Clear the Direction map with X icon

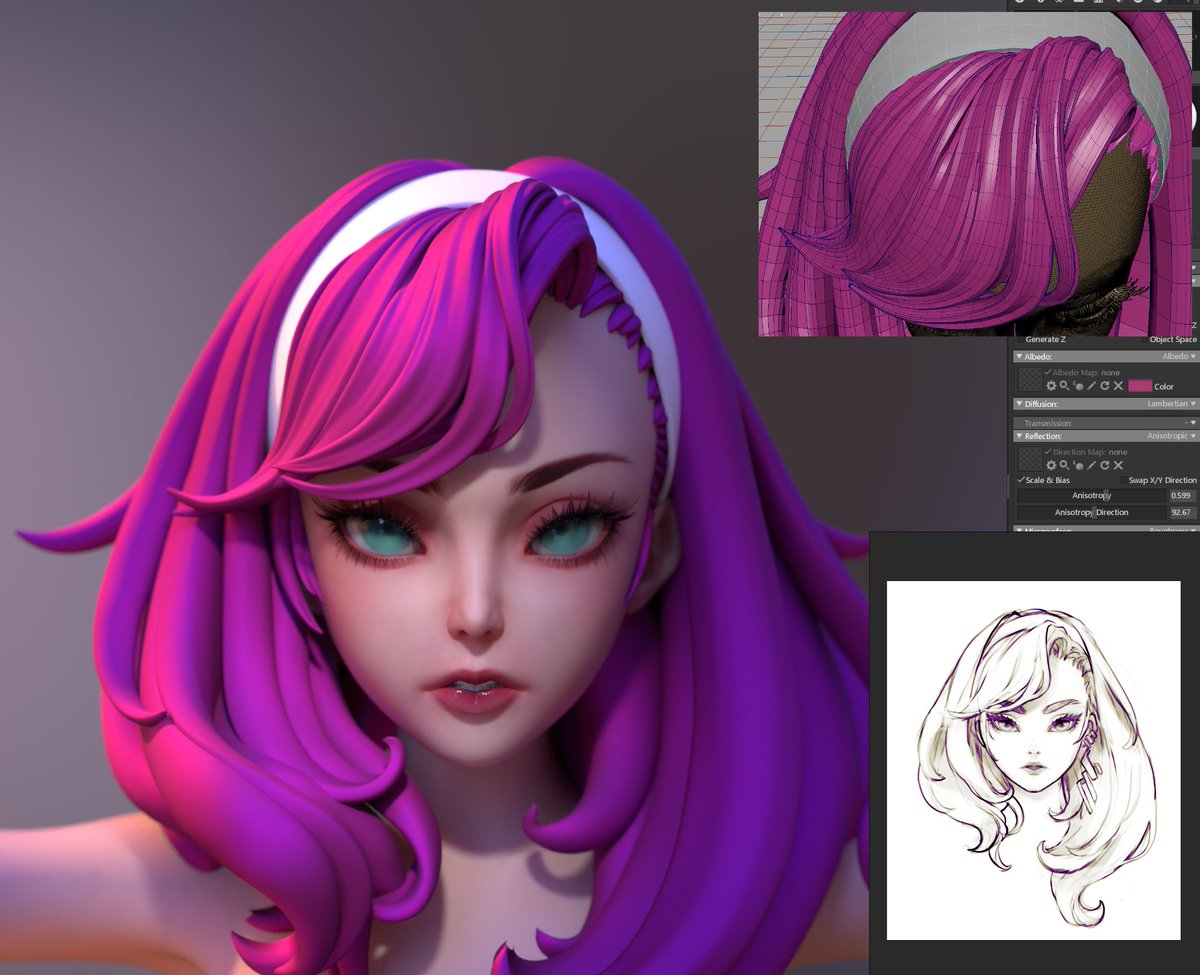point(1118,465)
